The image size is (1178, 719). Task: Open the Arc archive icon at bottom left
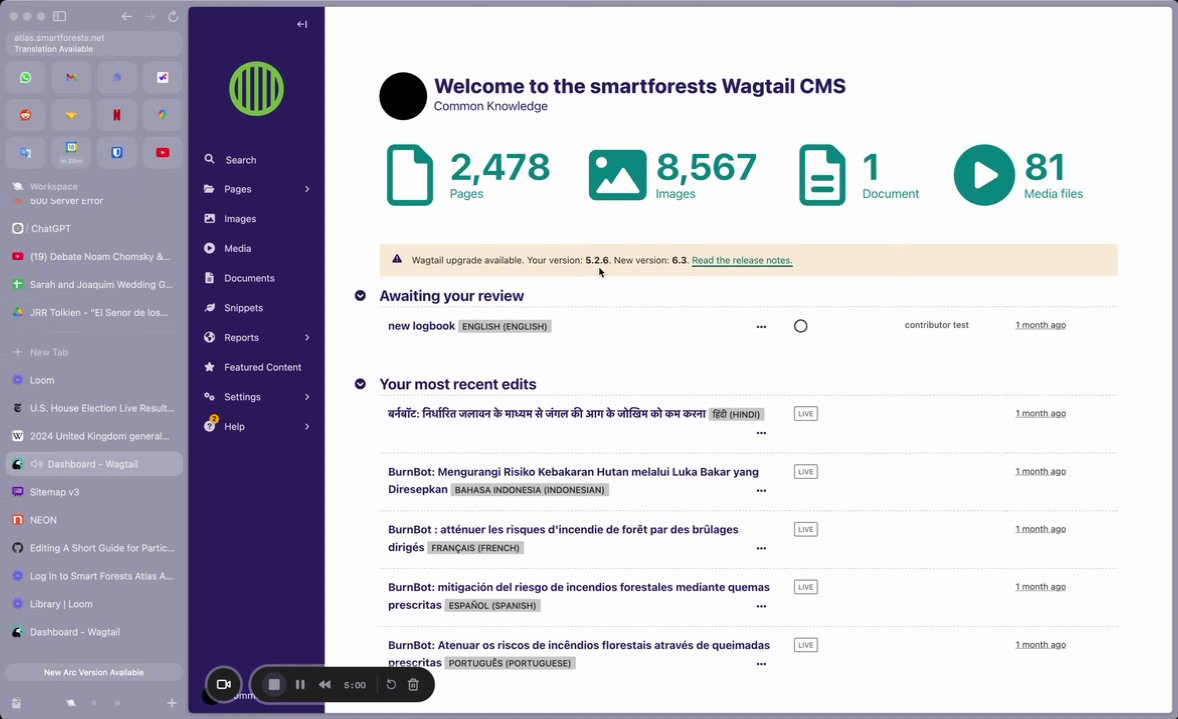coord(17,703)
